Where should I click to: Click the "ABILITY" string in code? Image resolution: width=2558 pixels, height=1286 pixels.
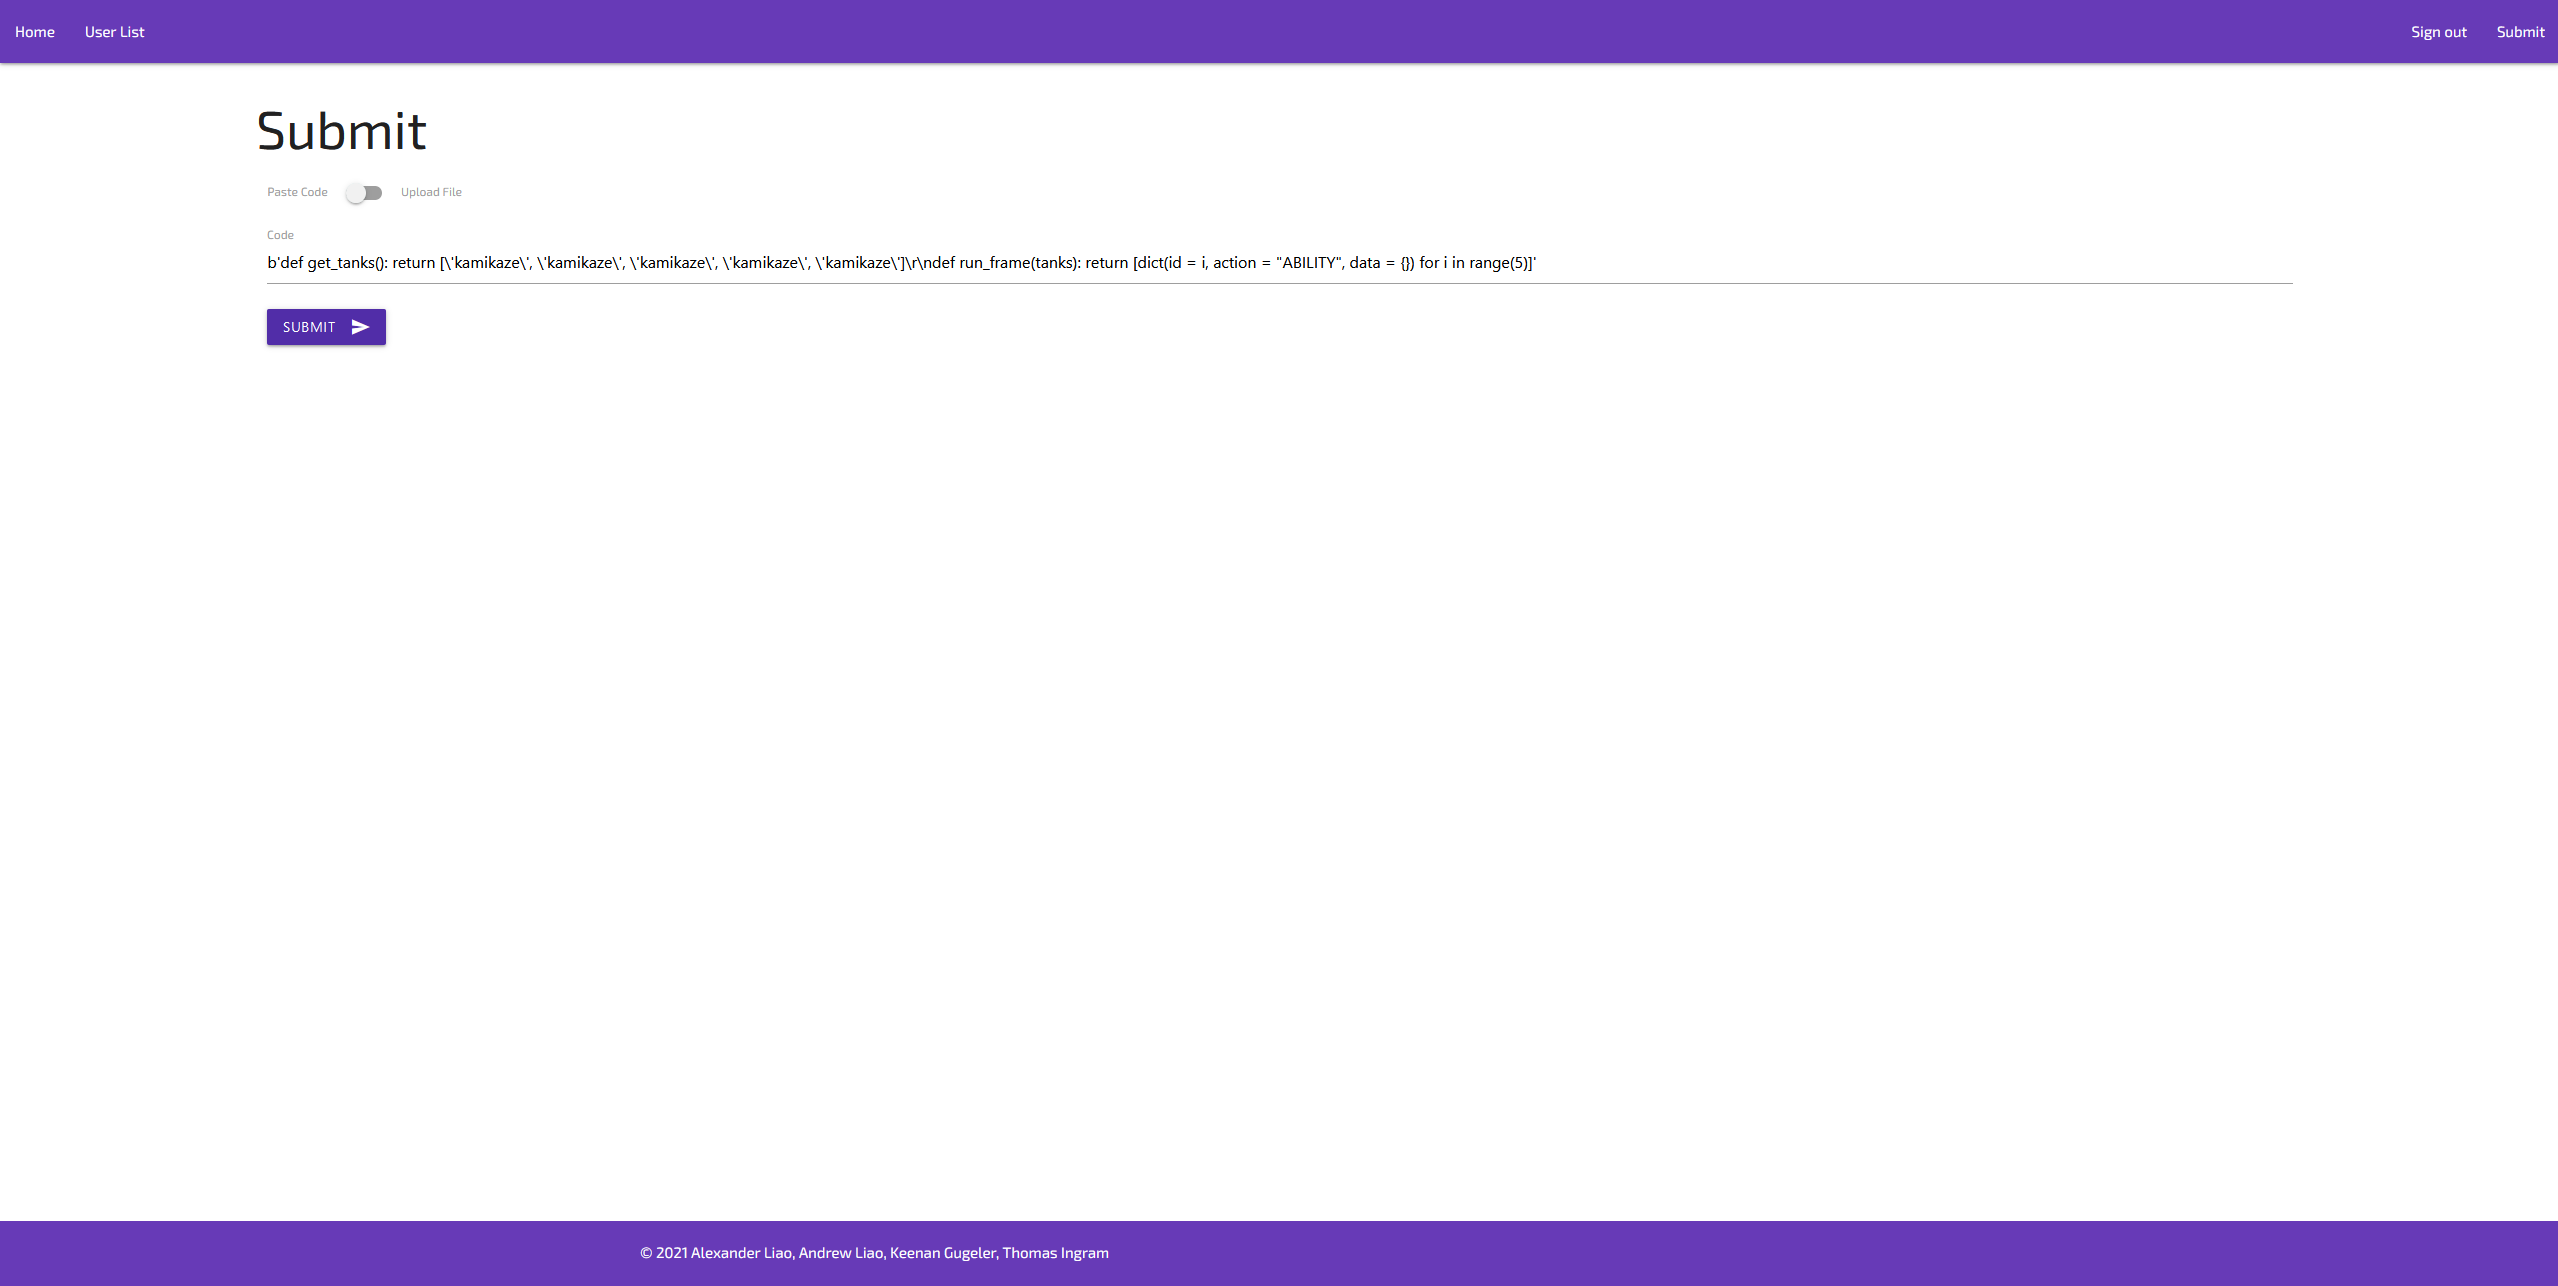point(1309,263)
